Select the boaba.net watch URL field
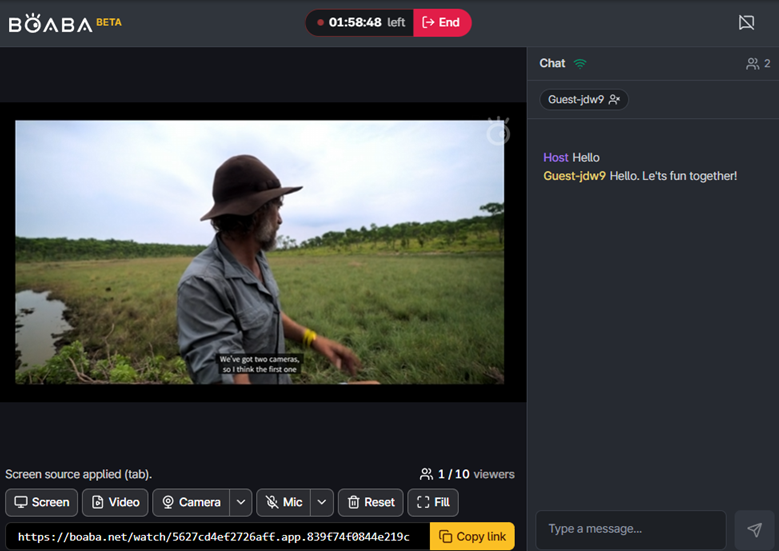 pos(218,536)
